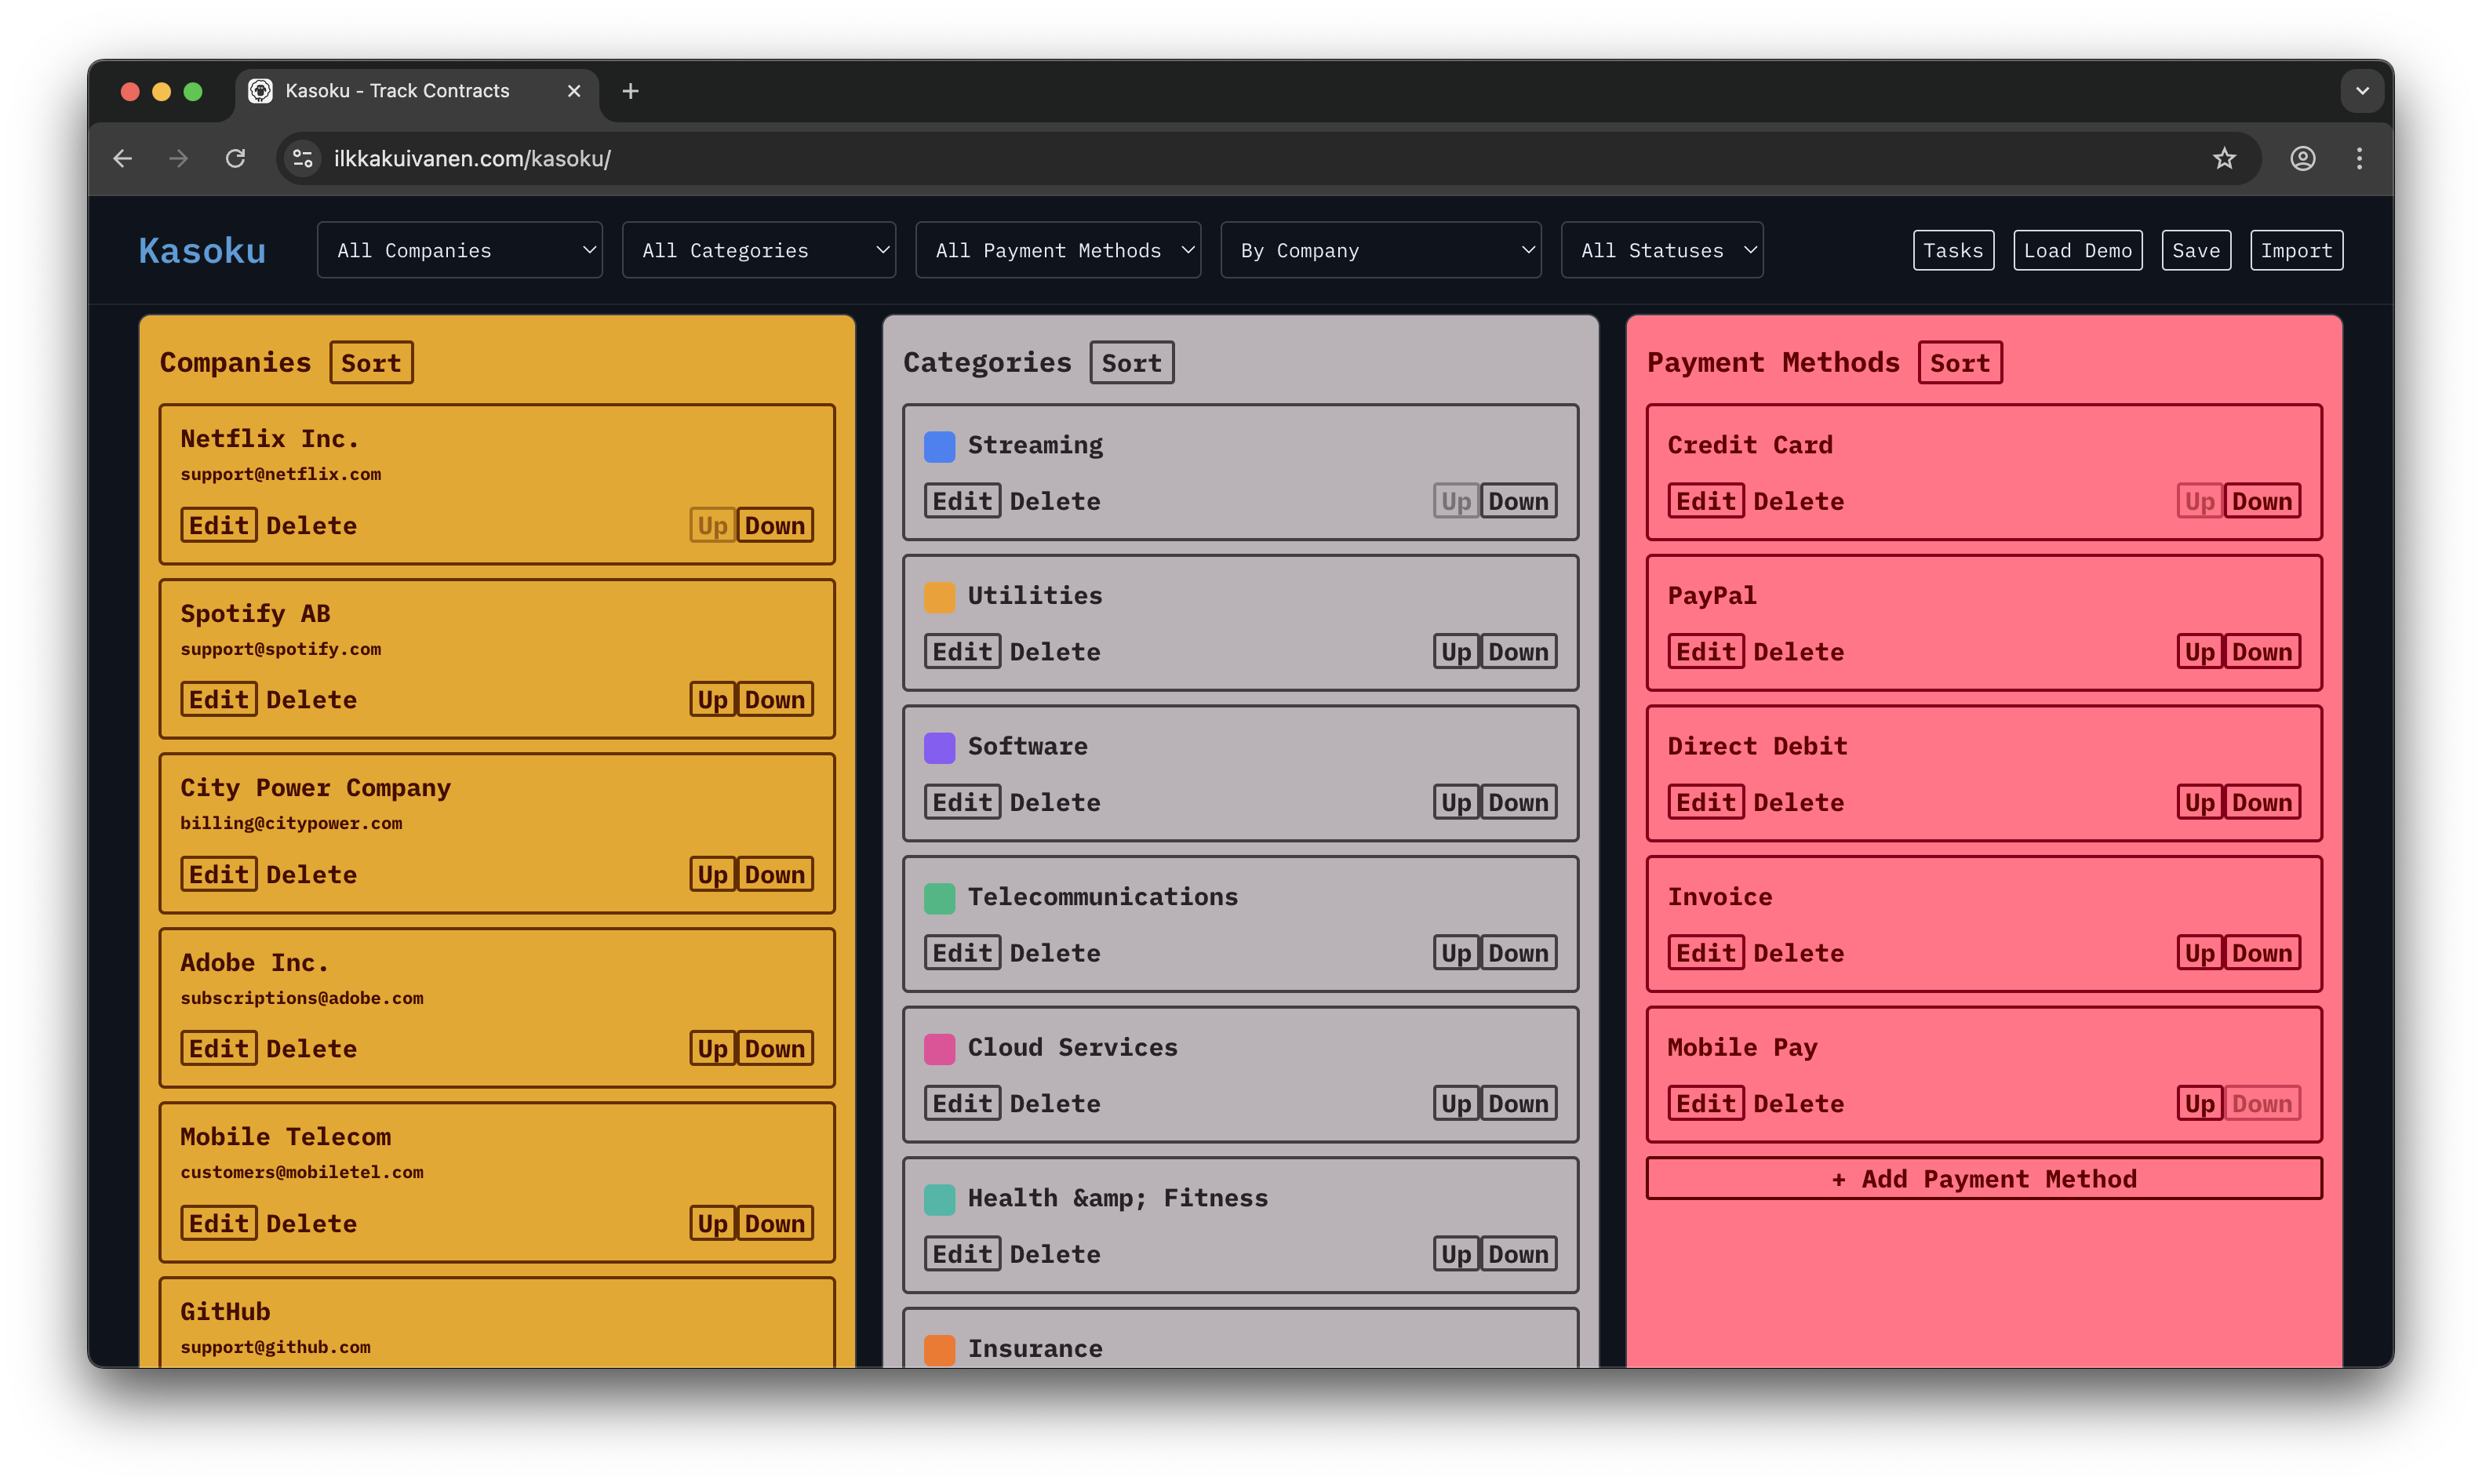Open the By Company grouping dropdown
Viewport: 2482px width, 1484px height.
1380,250
